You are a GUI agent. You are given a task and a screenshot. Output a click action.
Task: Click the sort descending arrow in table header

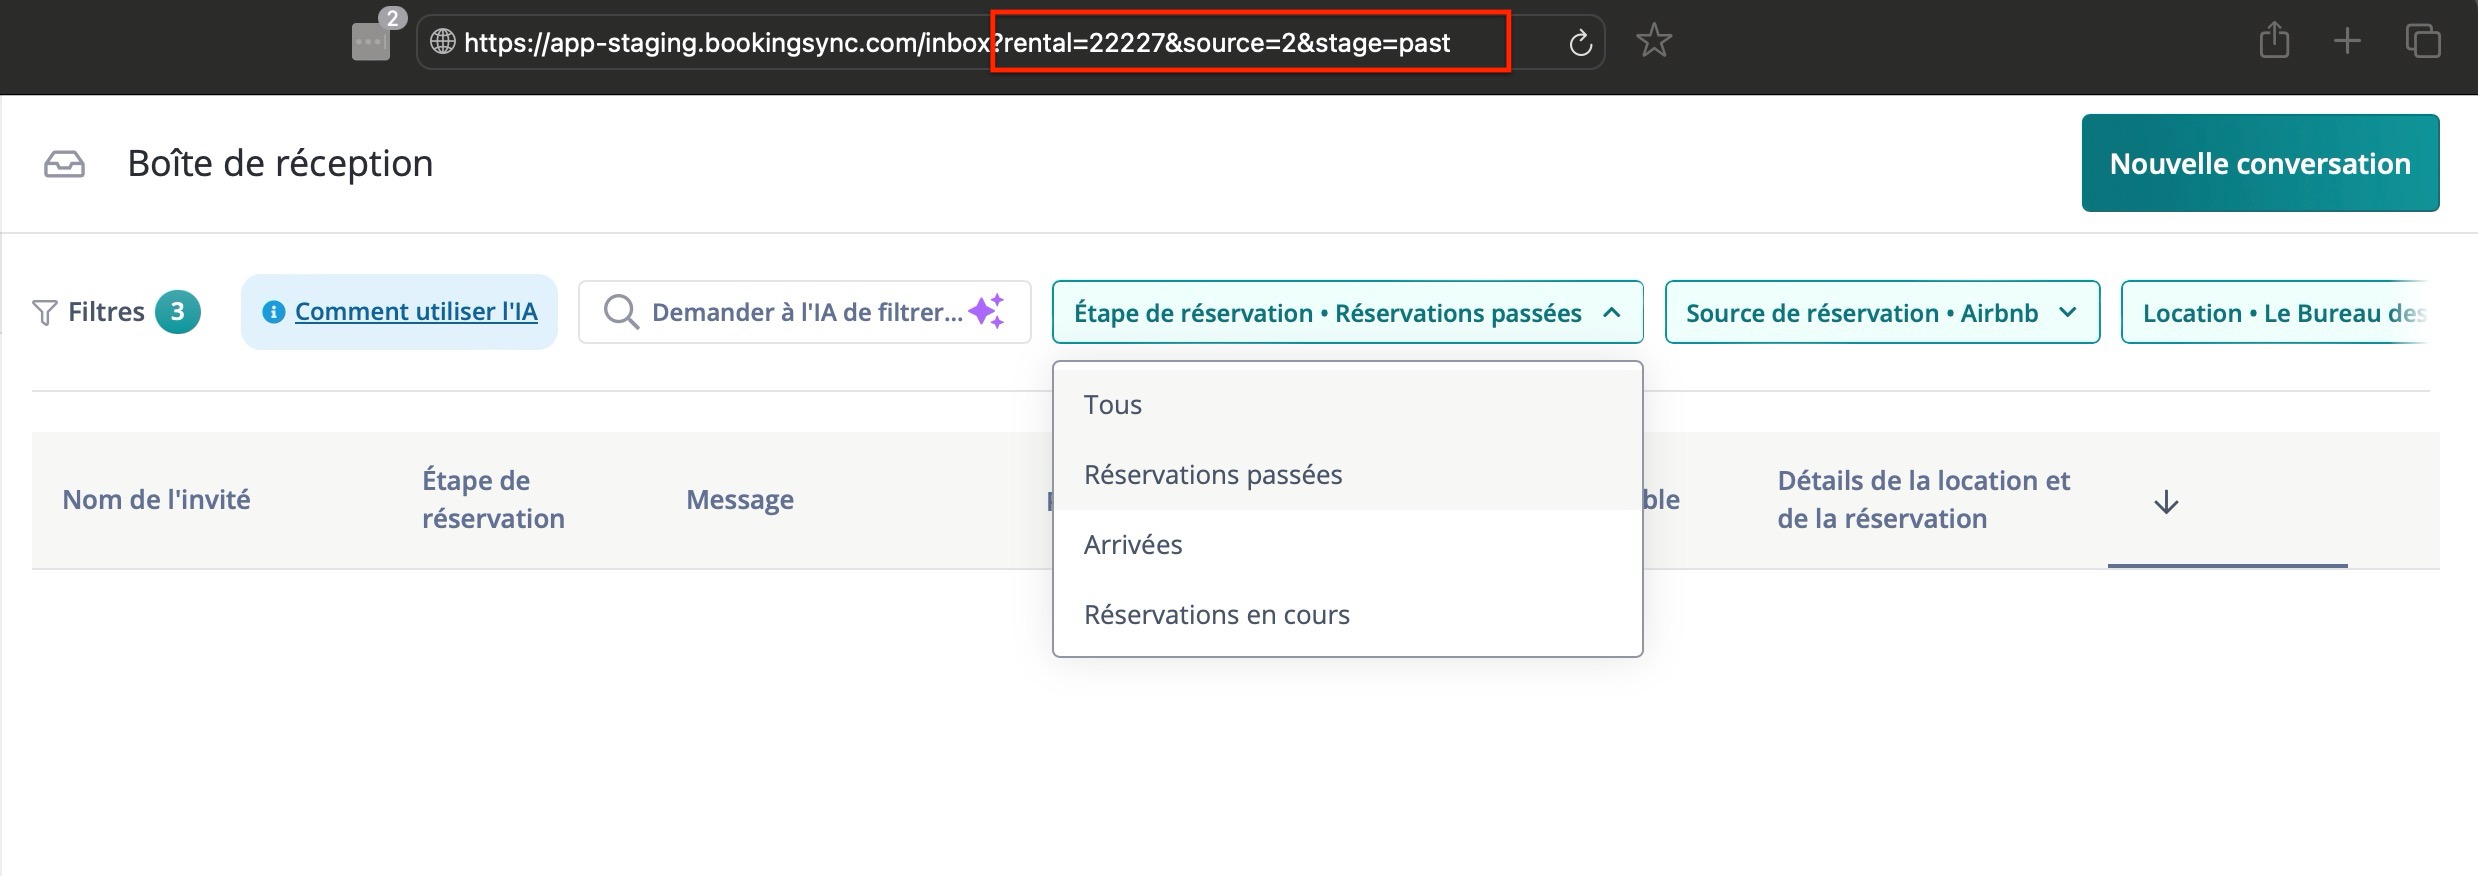pos(2166,502)
